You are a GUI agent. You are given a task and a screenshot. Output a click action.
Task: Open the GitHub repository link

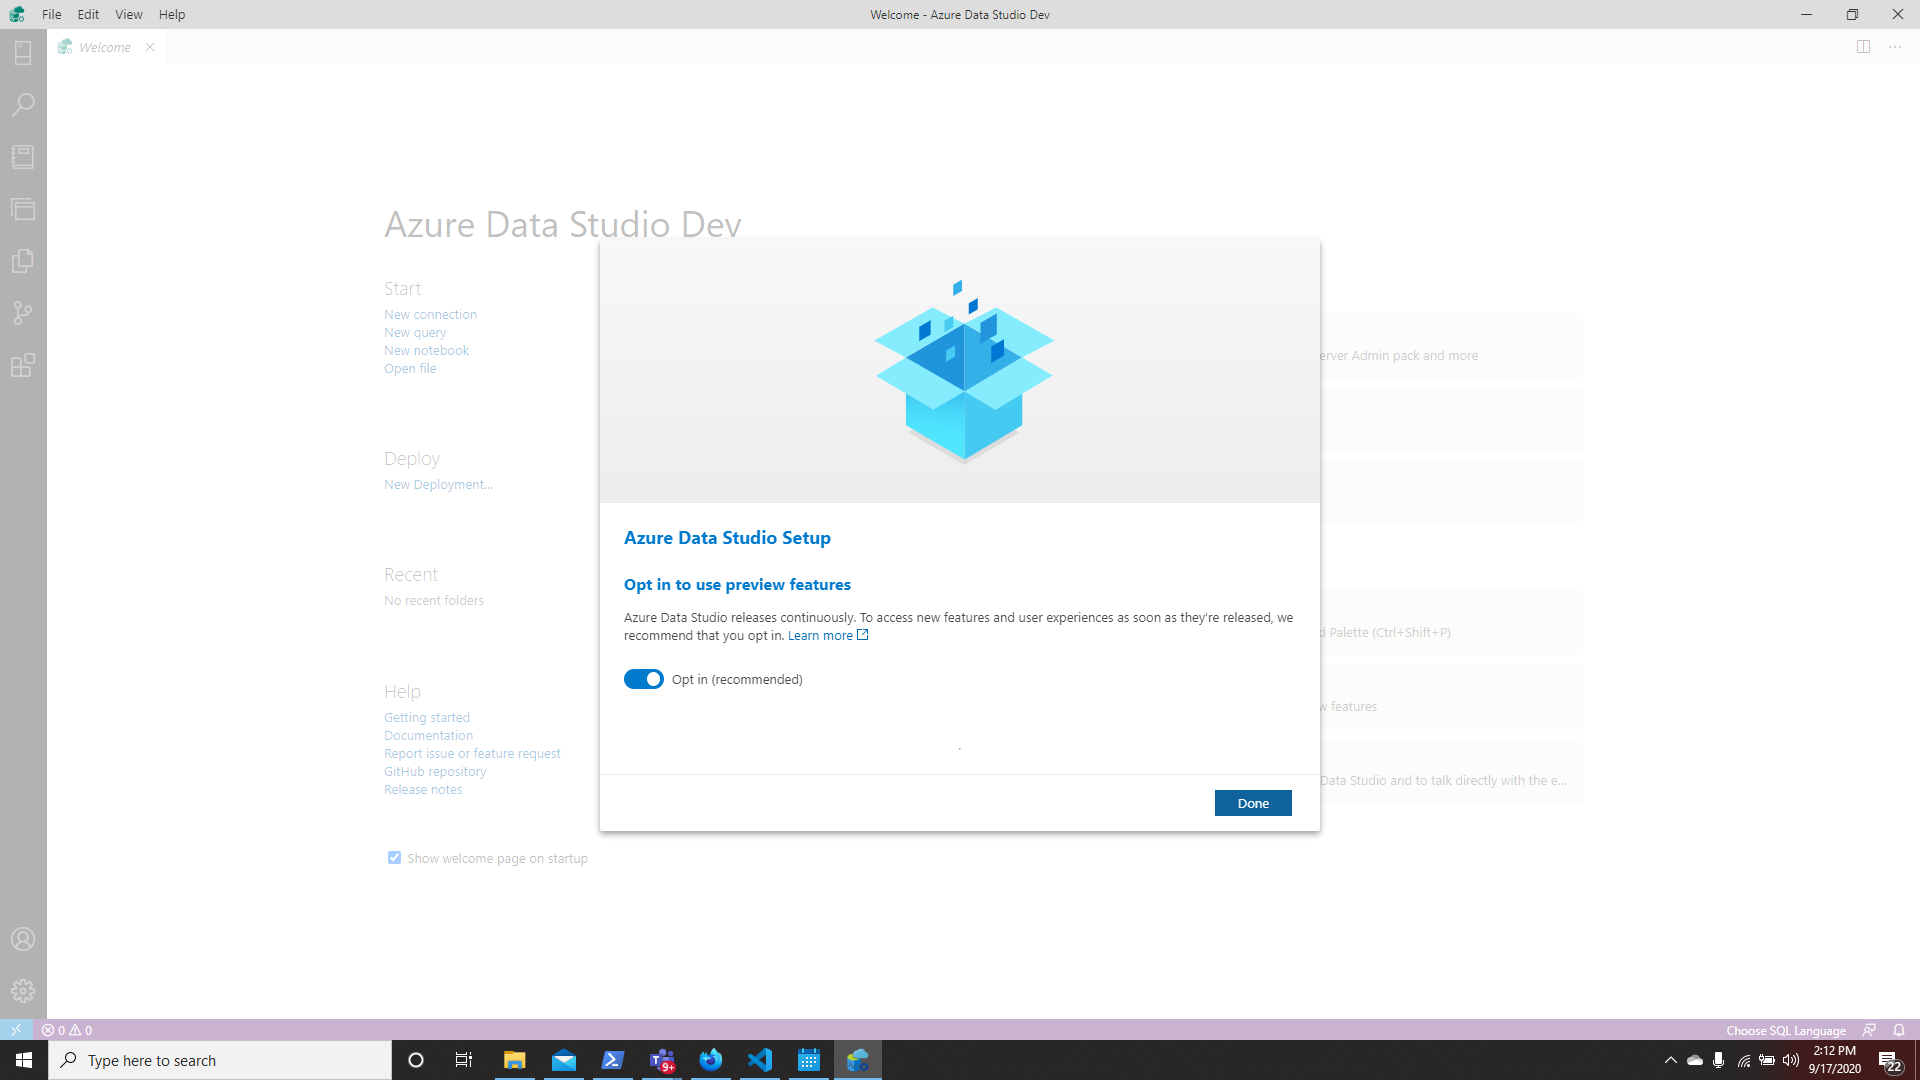pyautogui.click(x=435, y=771)
